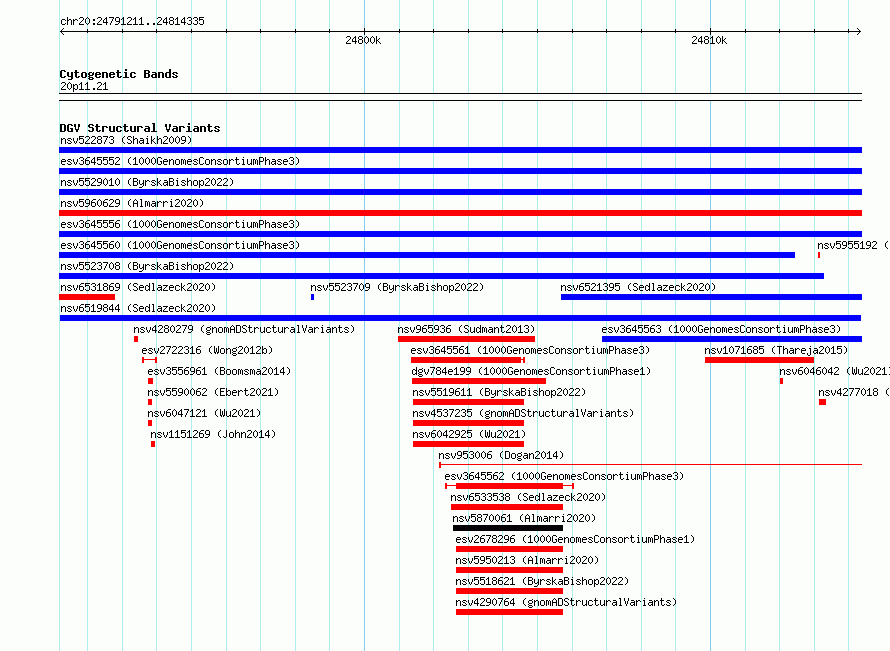Select the nsv1071685 (Thareja2015) red bar

(x=759, y=360)
